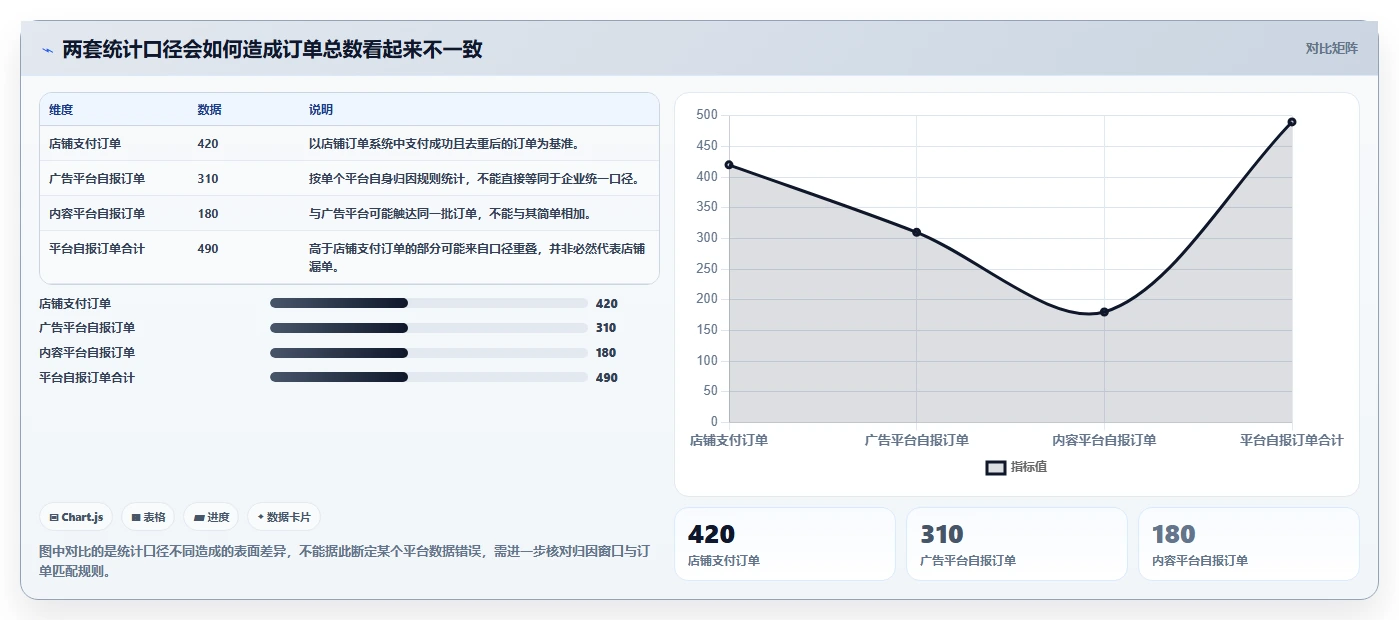Click the progress value 180 beside its bar

tap(606, 353)
